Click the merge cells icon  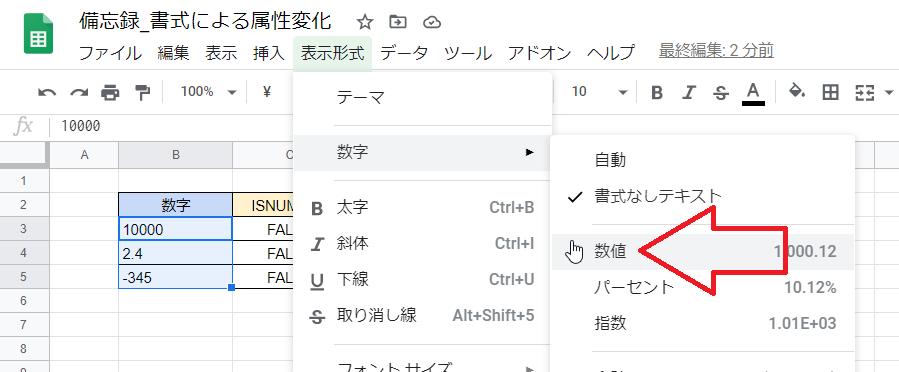tap(864, 92)
